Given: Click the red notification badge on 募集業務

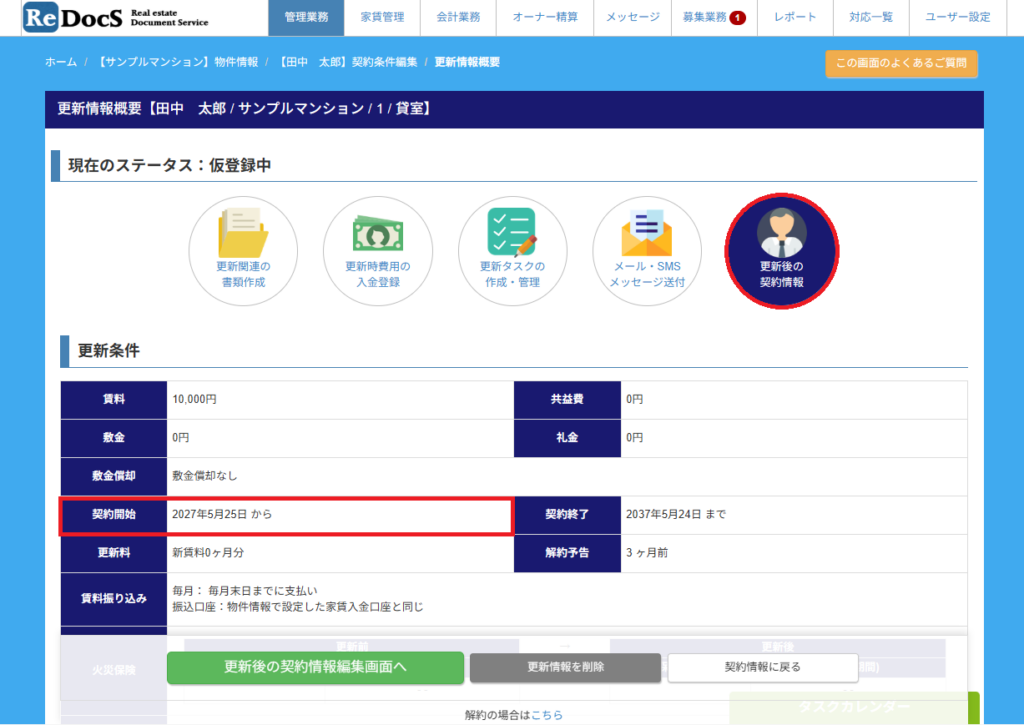Looking at the screenshot, I should (737, 18).
